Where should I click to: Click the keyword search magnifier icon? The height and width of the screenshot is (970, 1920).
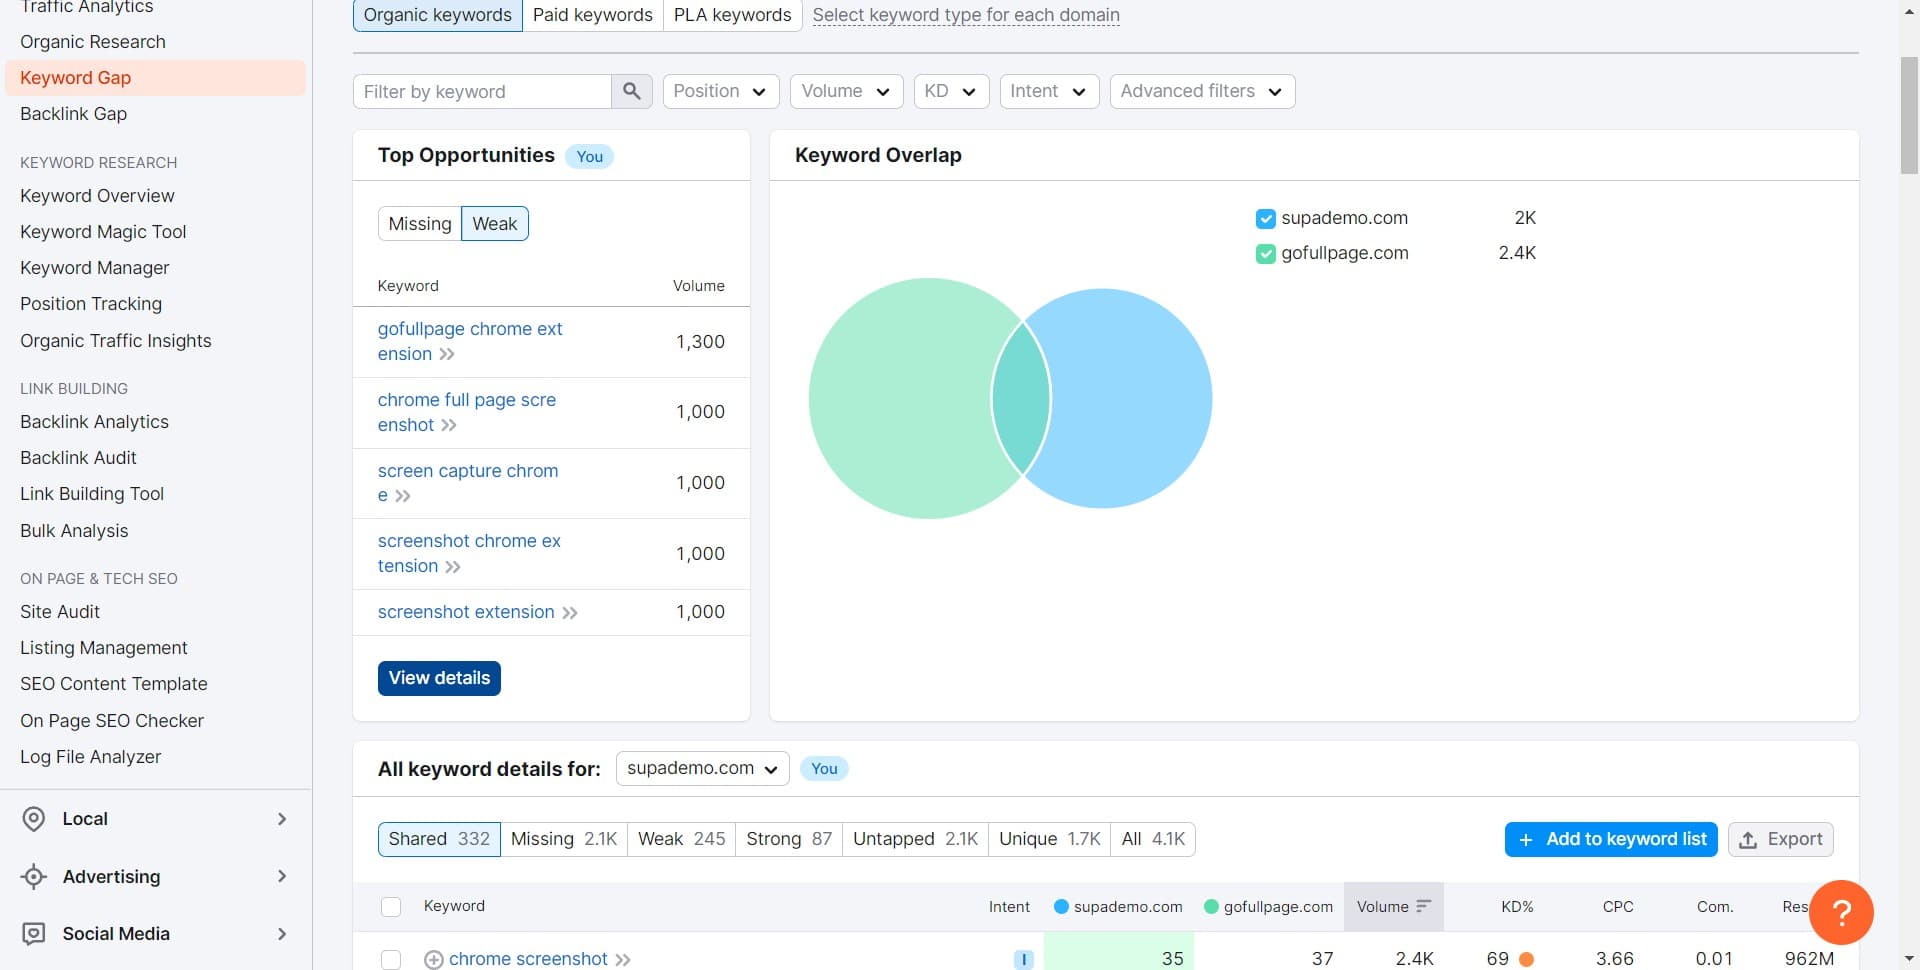631,91
